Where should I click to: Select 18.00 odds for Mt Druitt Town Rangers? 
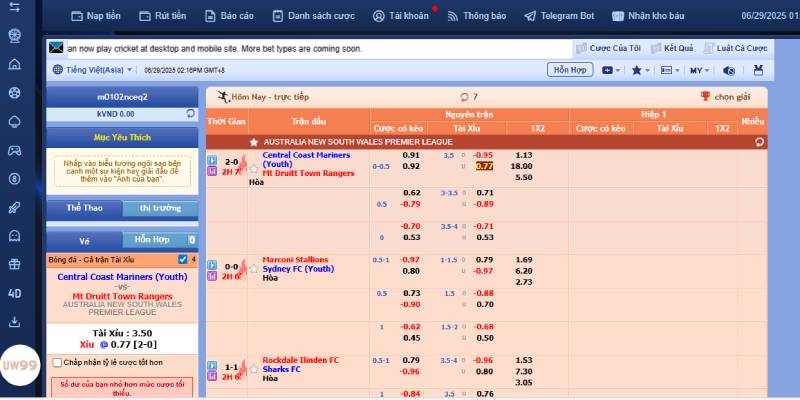(521, 166)
